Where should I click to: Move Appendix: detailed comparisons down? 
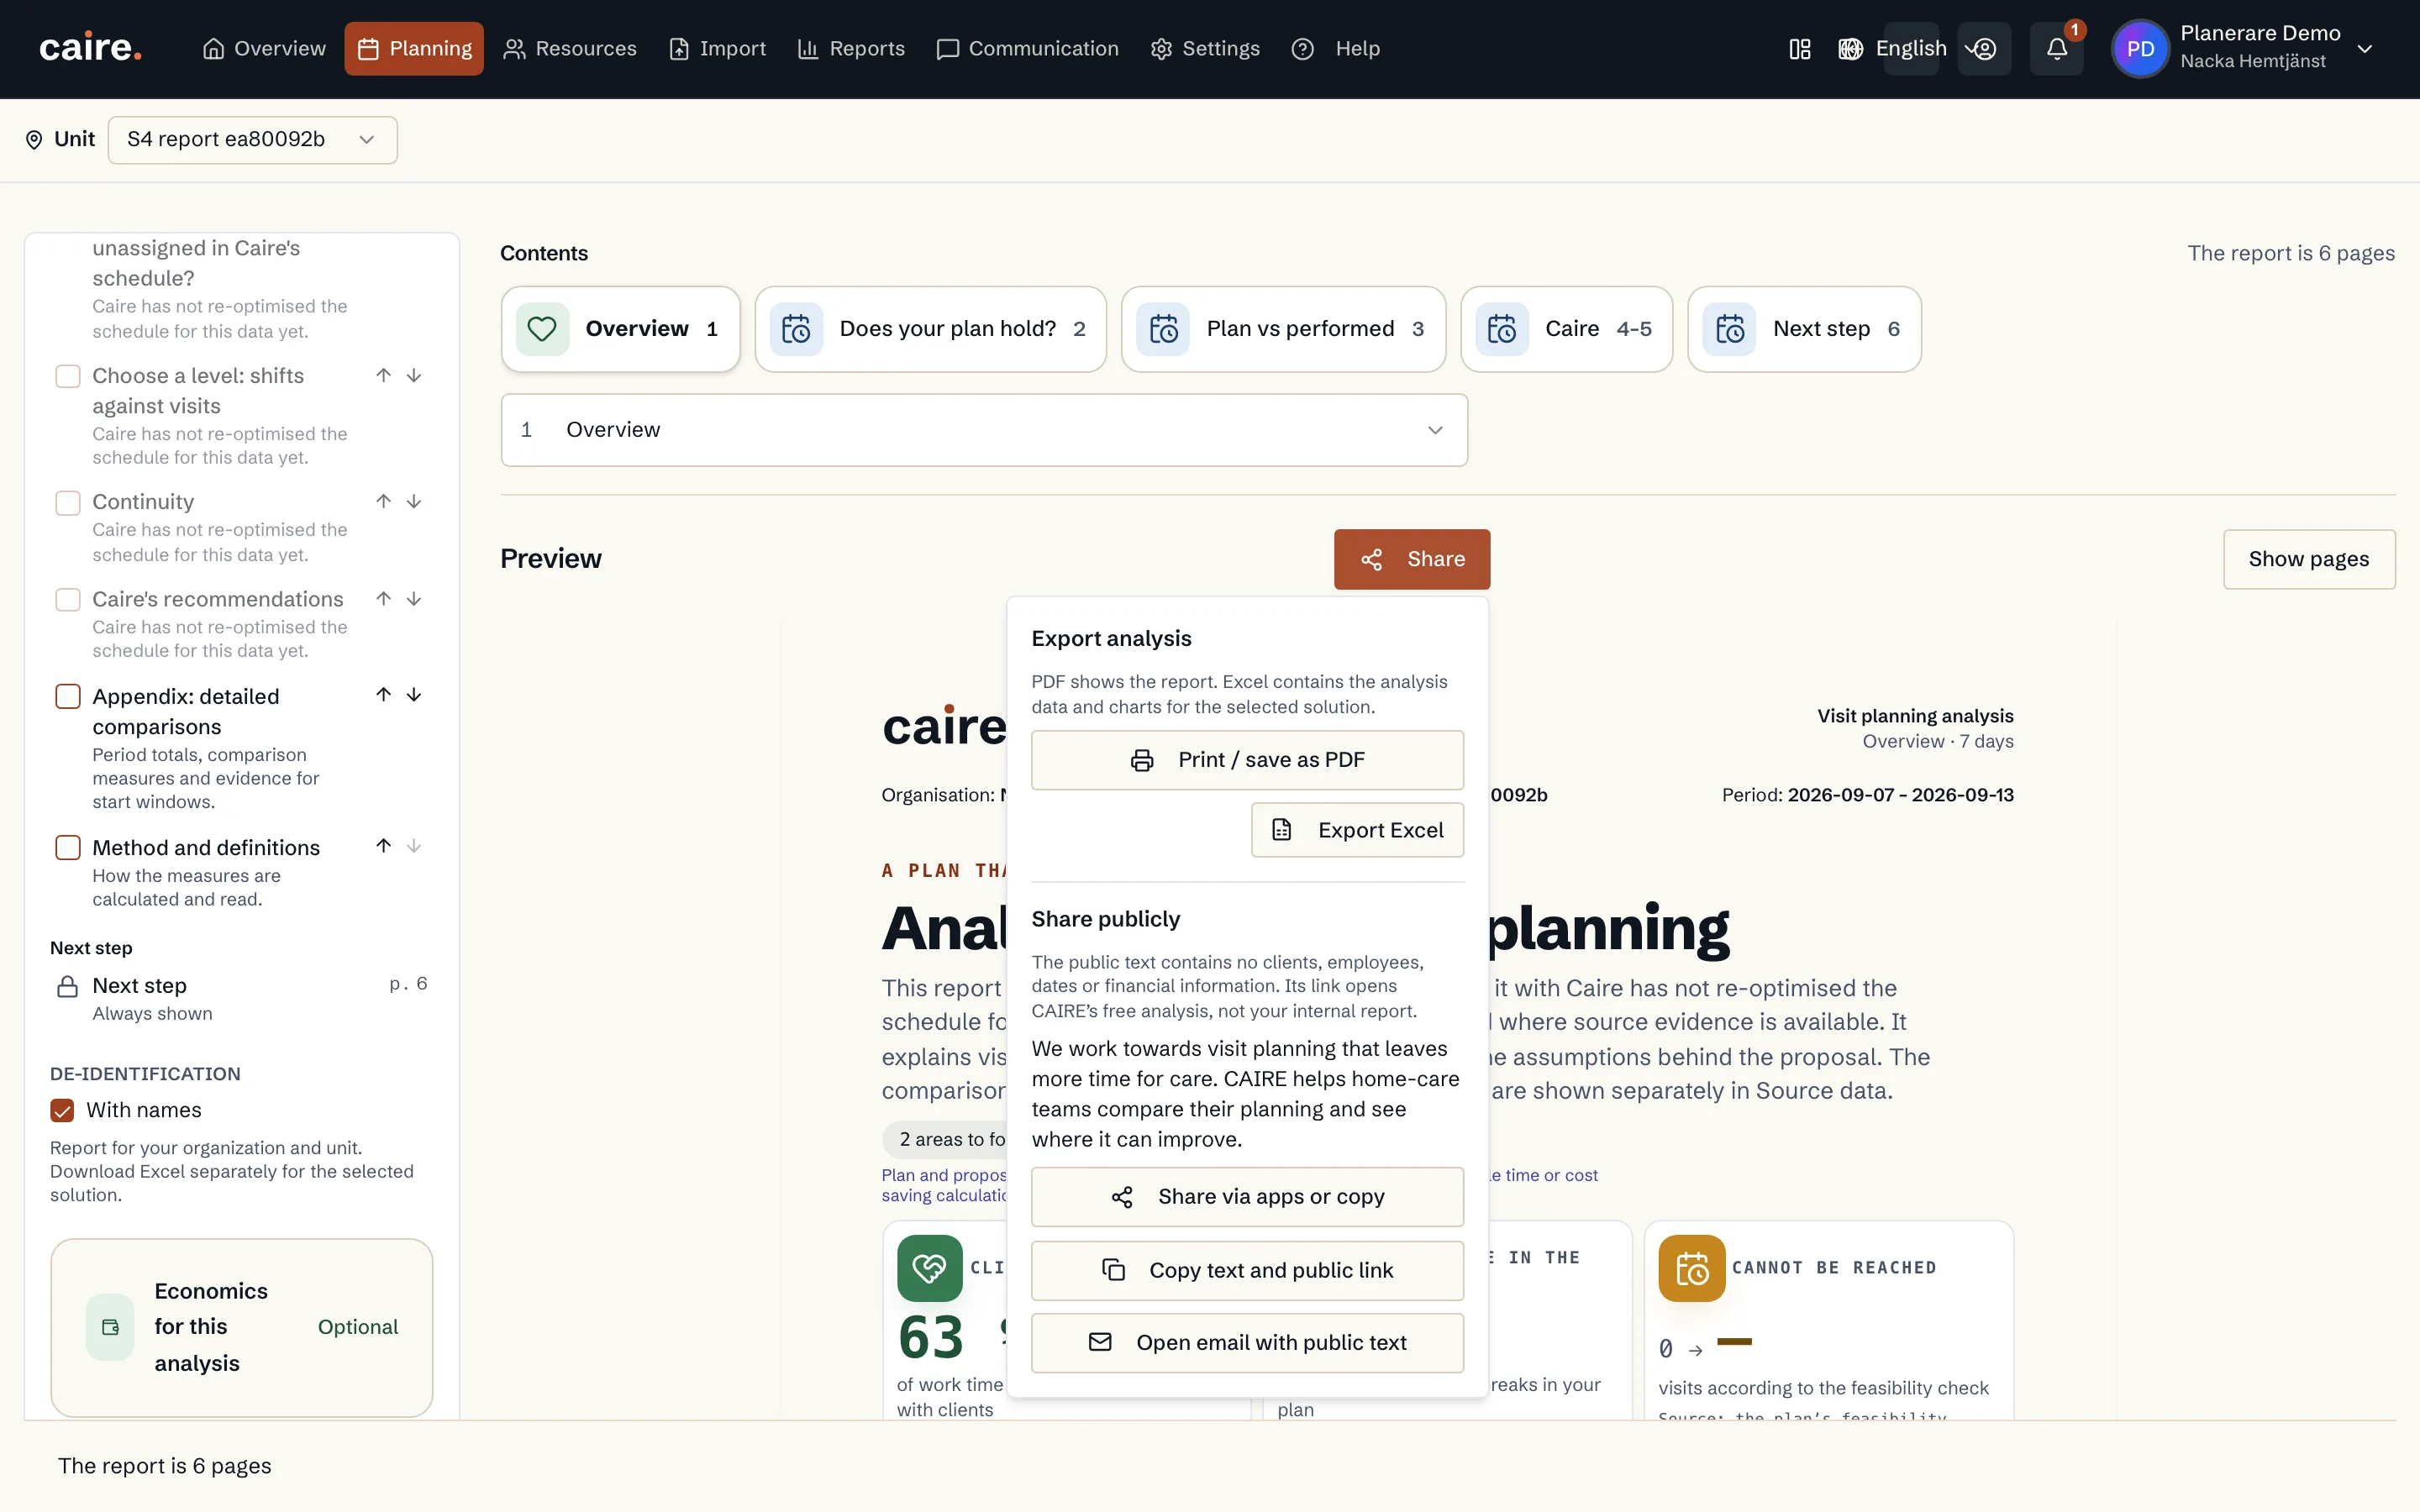pyautogui.click(x=414, y=694)
